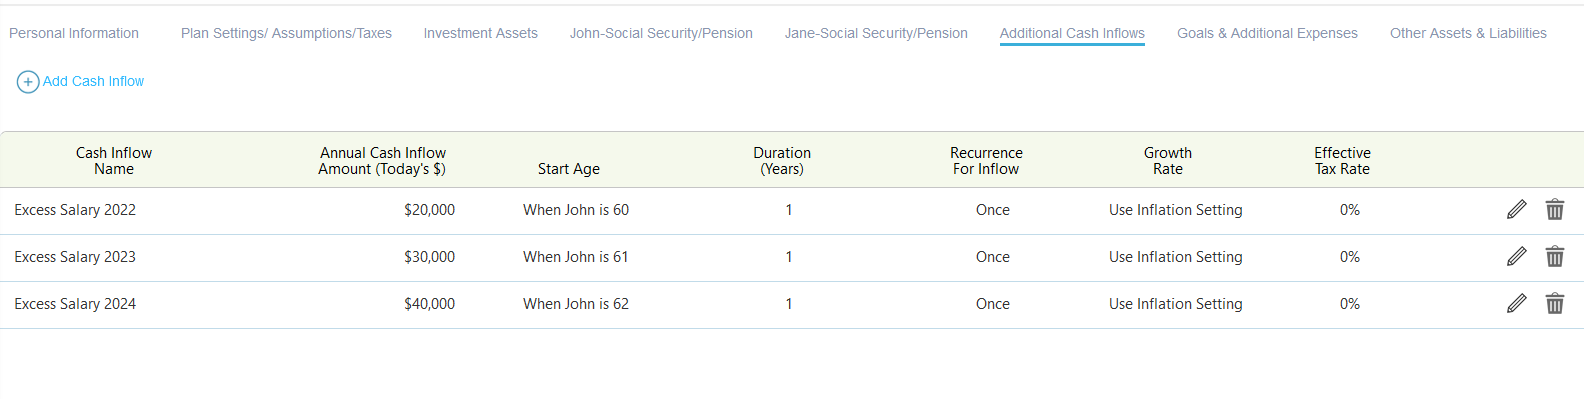The image size is (1584, 399).
Task: Click the $40,000 amount cell
Action: click(429, 304)
